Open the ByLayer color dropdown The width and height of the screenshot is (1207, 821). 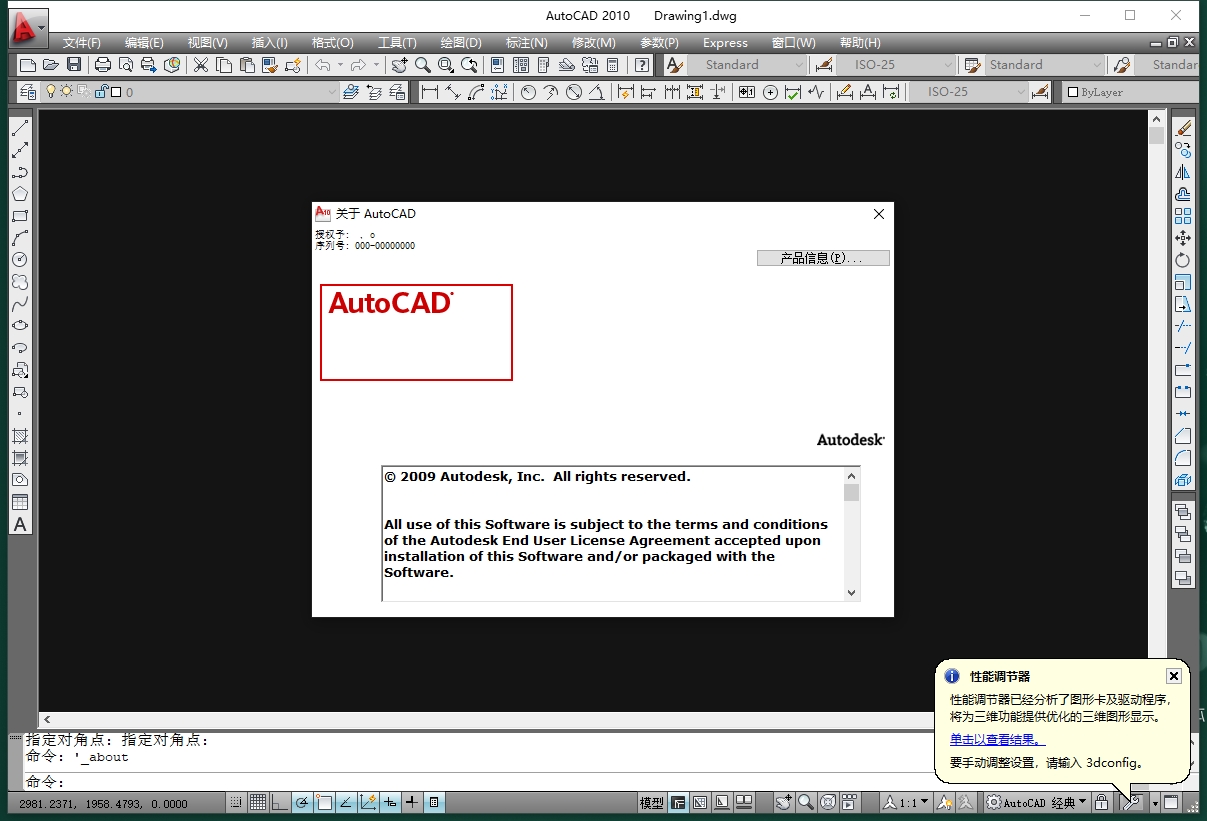[x=1128, y=92]
